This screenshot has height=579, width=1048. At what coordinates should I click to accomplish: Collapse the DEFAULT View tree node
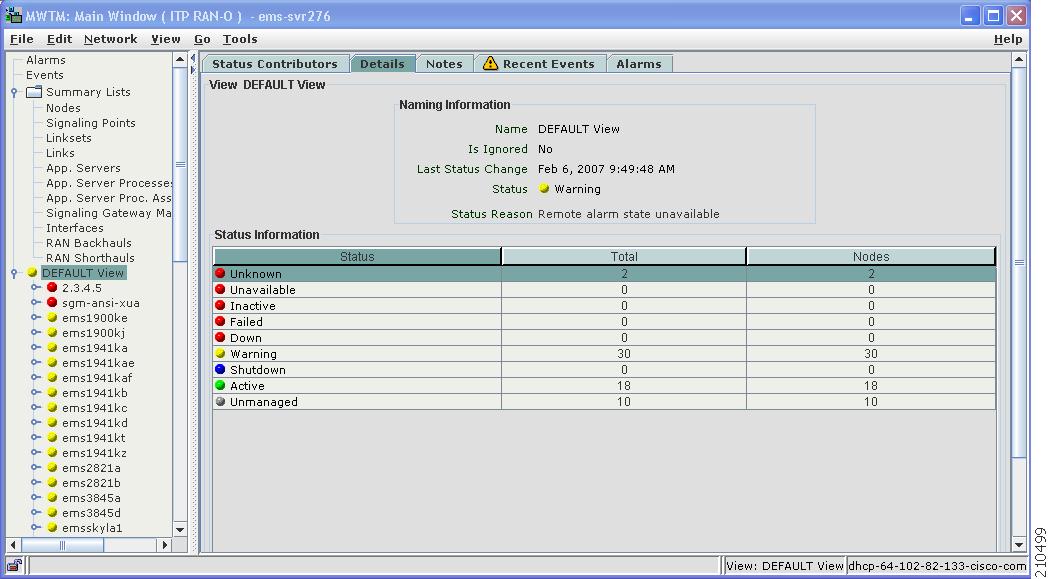14,273
